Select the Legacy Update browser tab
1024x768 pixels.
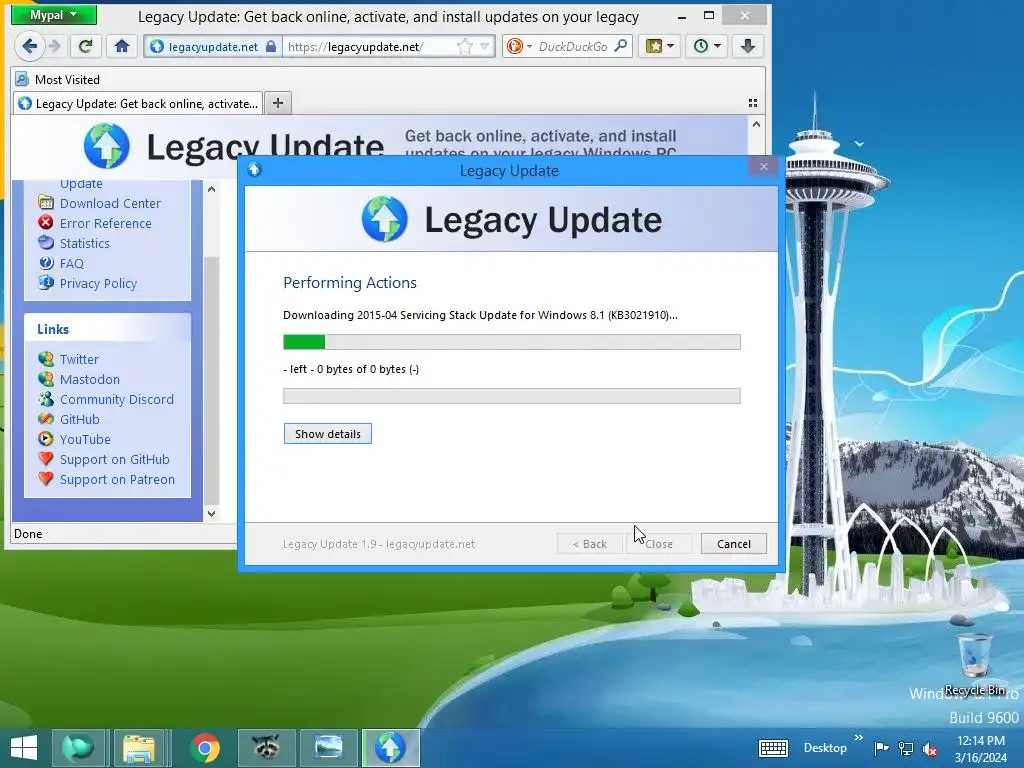click(x=138, y=103)
